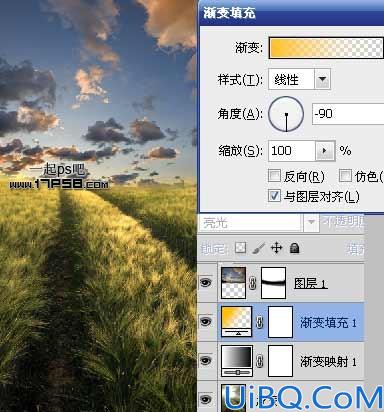384x412 pixels.
Task: Click the bottom layer image thumbnail
Action: [233, 397]
